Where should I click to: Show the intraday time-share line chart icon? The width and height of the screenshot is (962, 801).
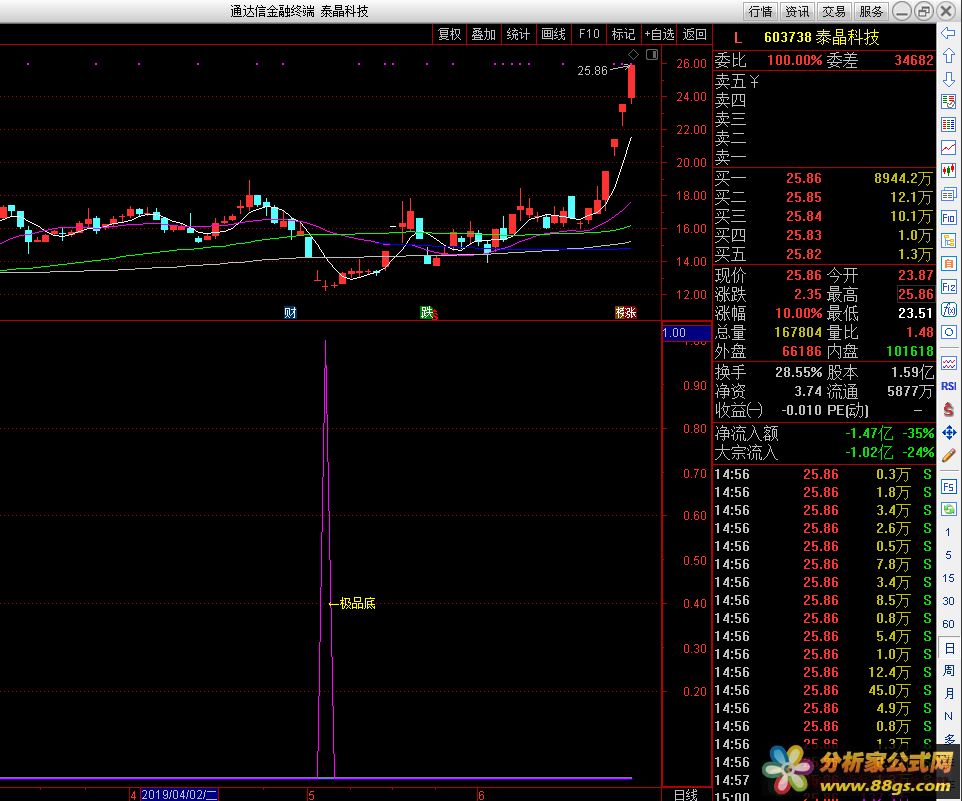pos(949,148)
